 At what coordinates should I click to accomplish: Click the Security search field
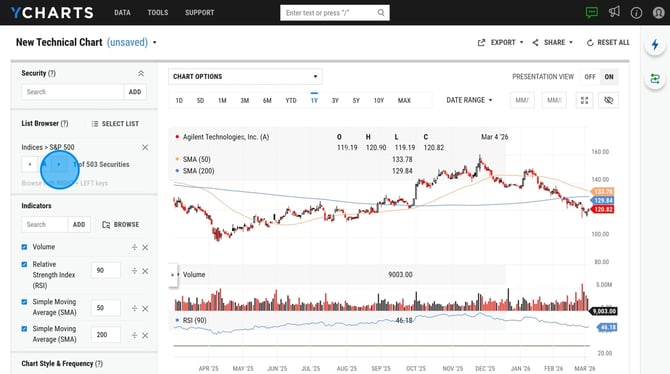pyautogui.click(x=73, y=92)
